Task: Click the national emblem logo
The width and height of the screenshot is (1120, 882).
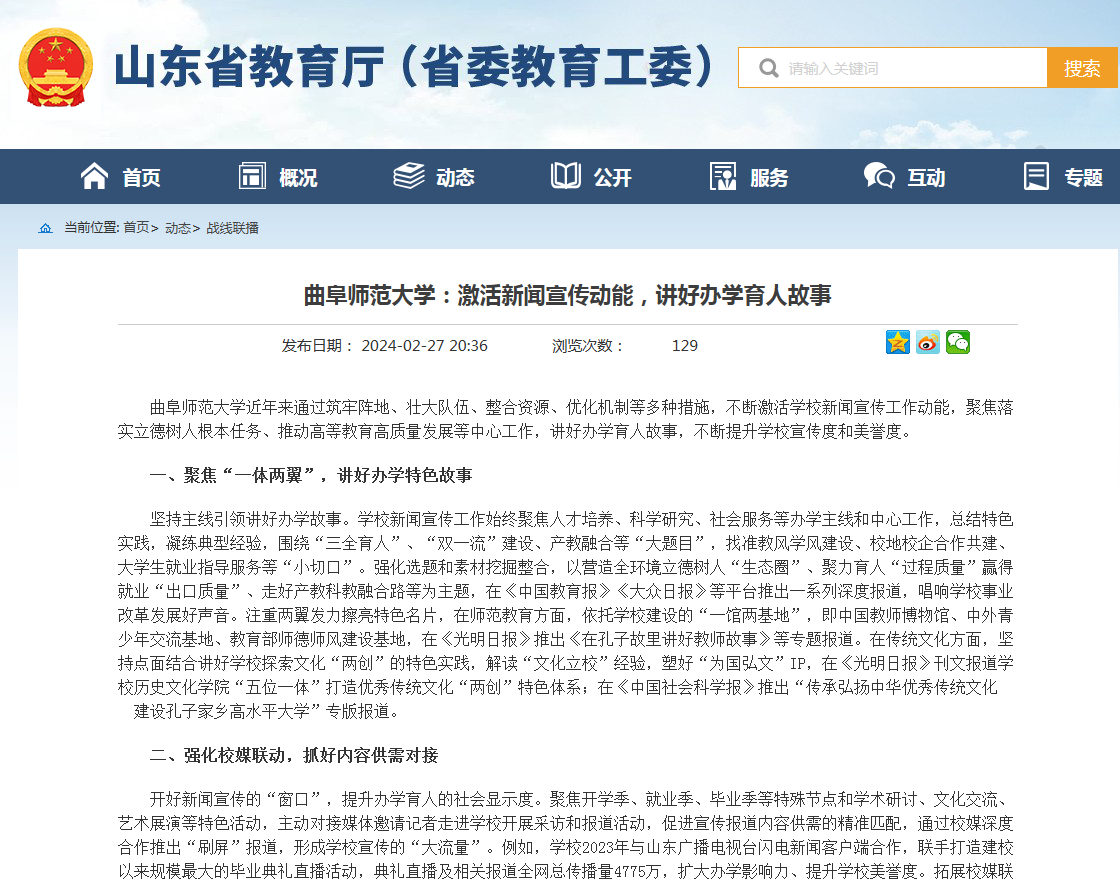Action: click(x=55, y=67)
